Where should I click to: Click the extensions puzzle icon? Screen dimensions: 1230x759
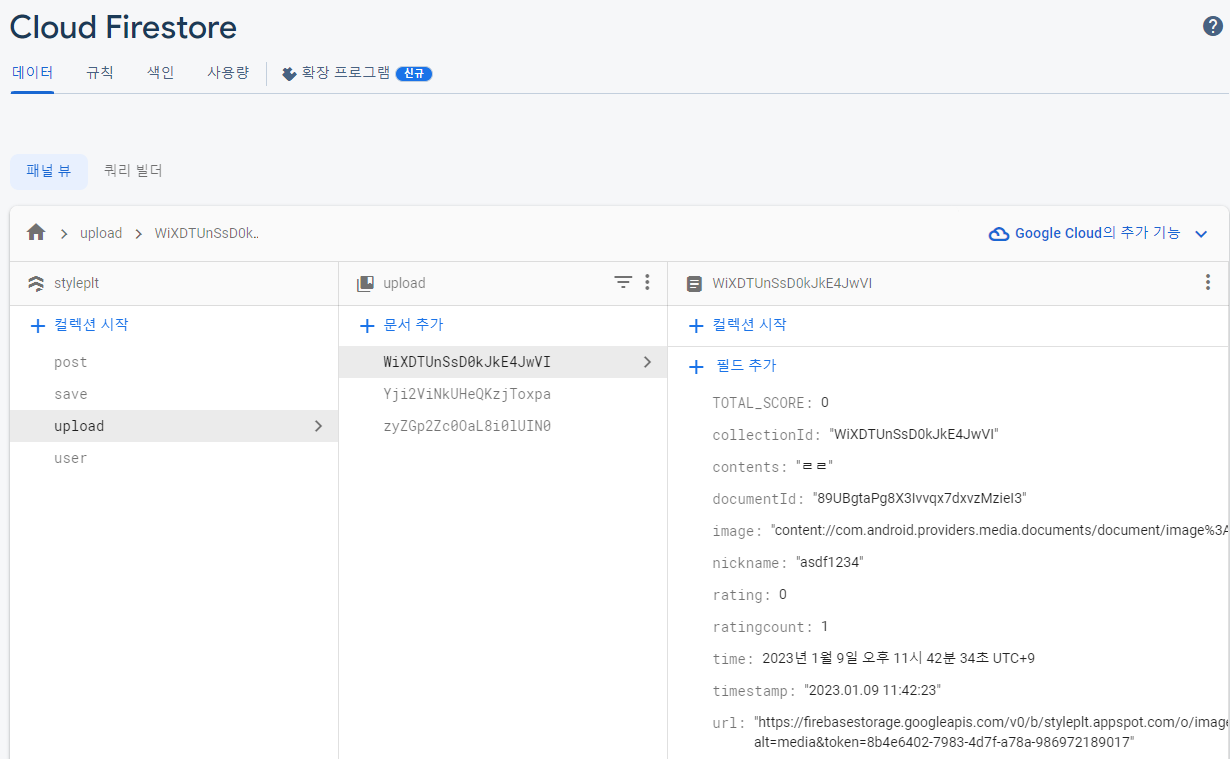[289, 73]
